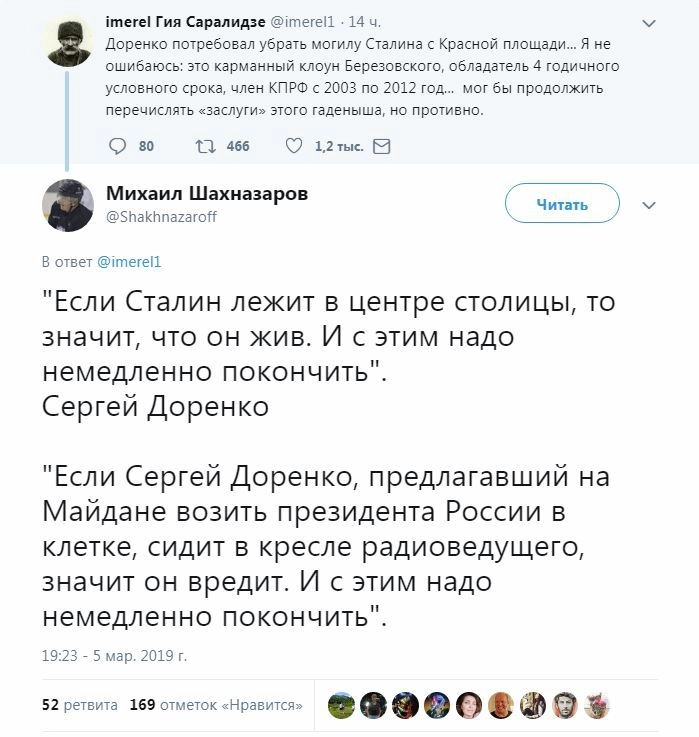699x737 pixels.
Task: Click the imerel Гия Саралидзе author name
Action: point(177,22)
